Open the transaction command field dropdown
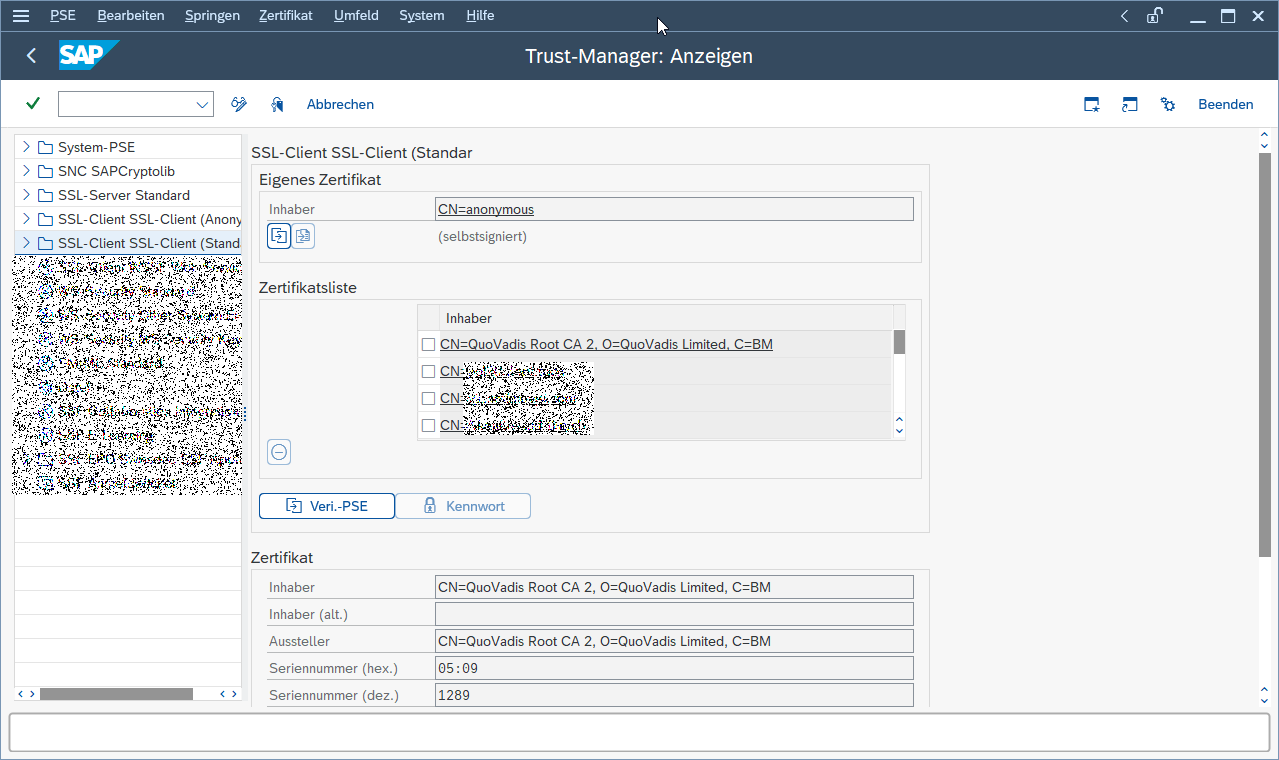Screen dimensions: 1279x760 tap(203, 104)
